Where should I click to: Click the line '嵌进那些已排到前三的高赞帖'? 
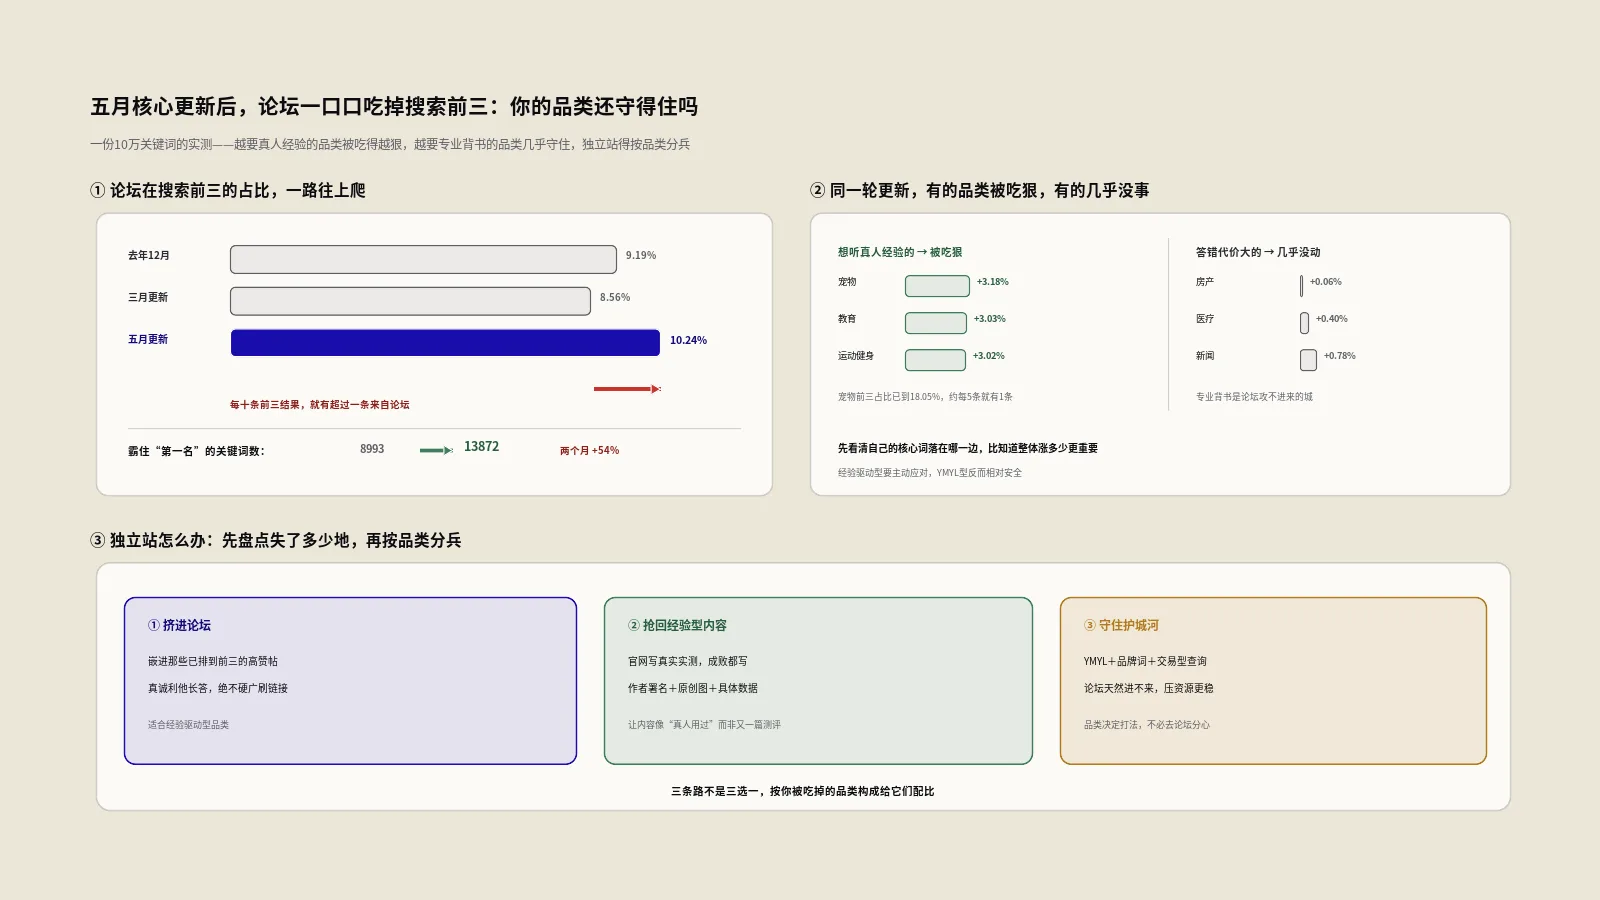213,661
